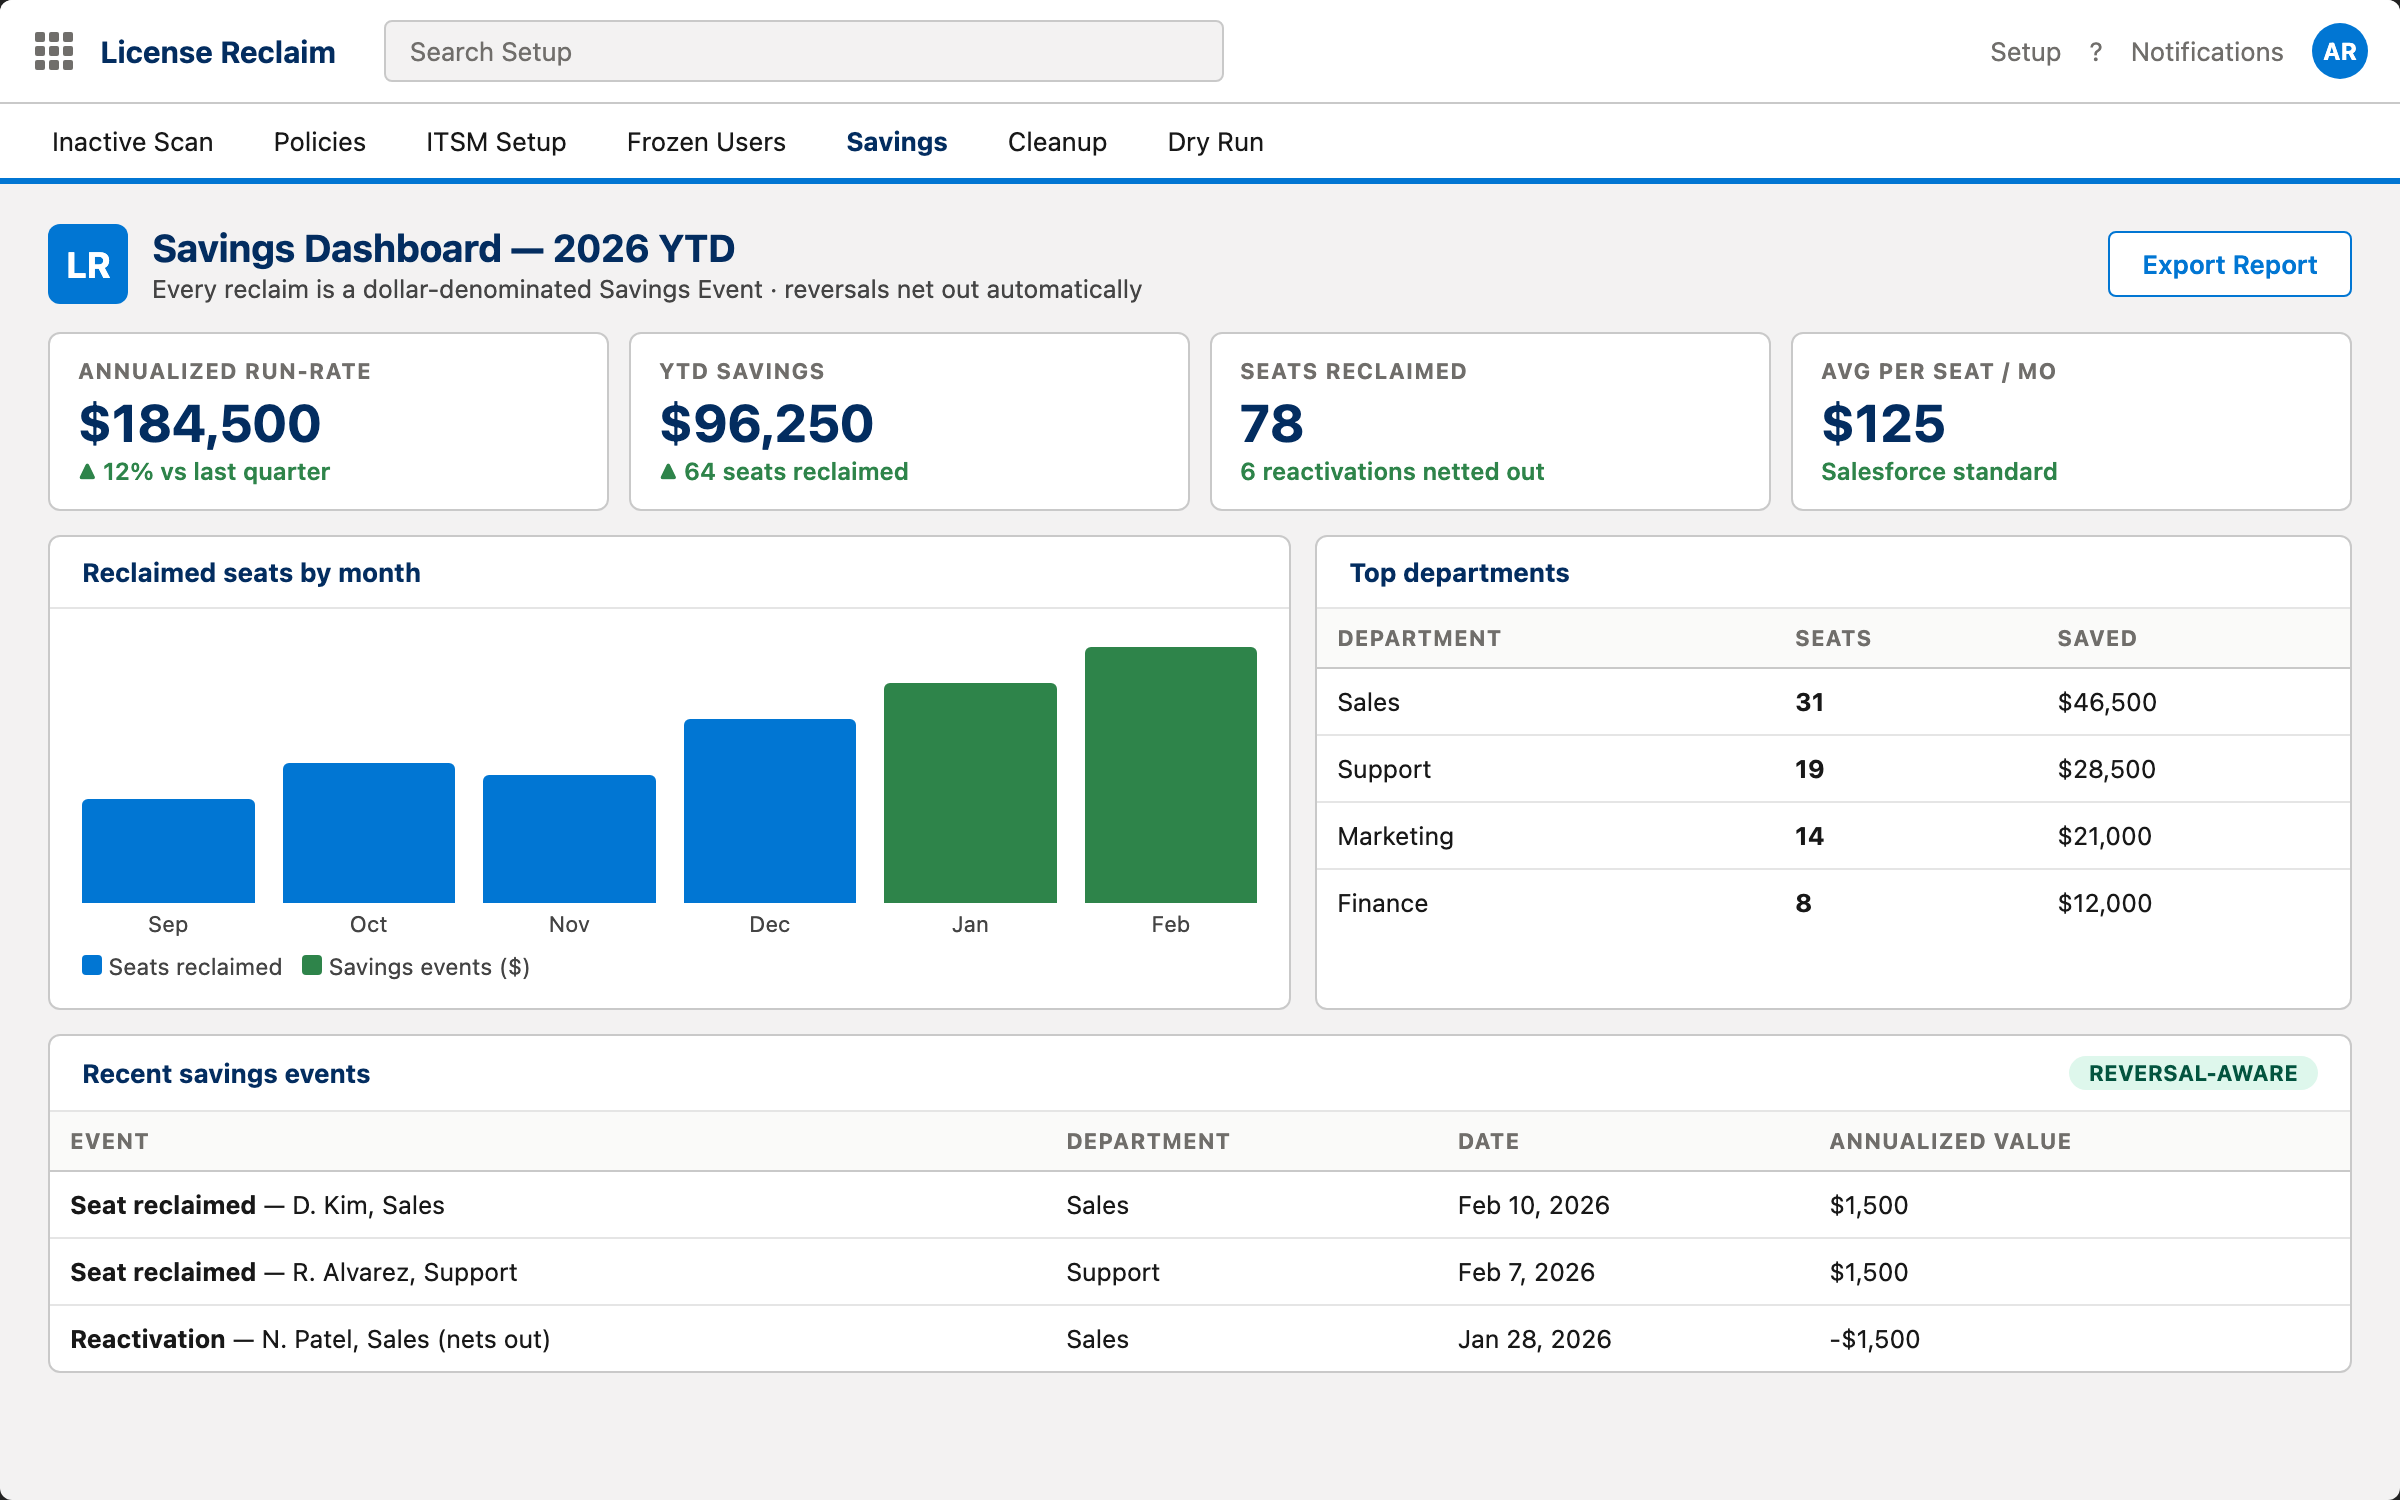The height and width of the screenshot is (1500, 2400).
Task: Click the Export Report button
Action: click(x=2229, y=264)
